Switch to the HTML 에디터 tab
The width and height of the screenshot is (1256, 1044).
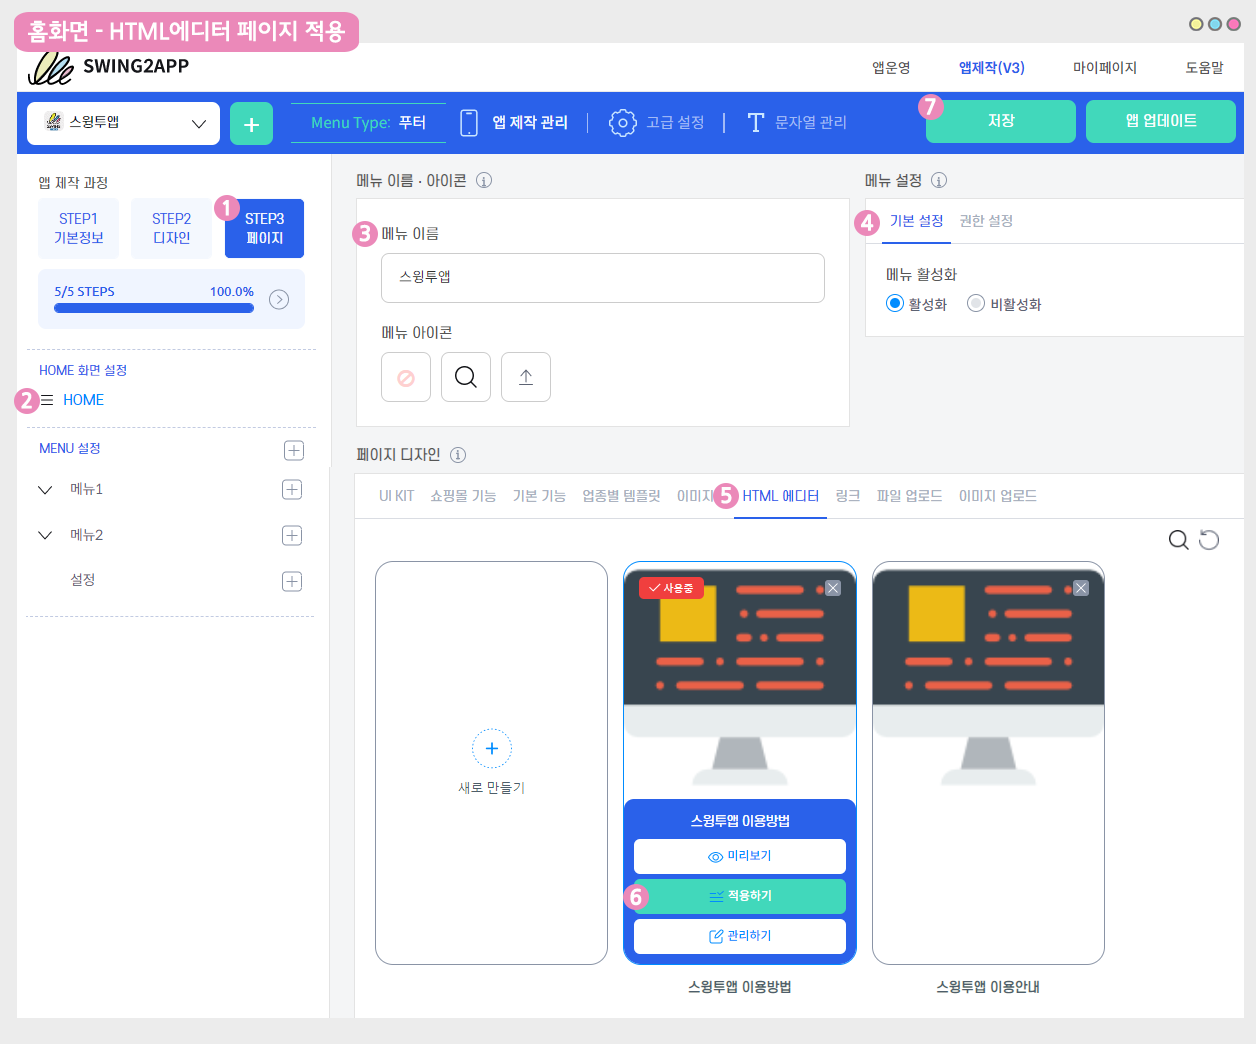point(780,496)
